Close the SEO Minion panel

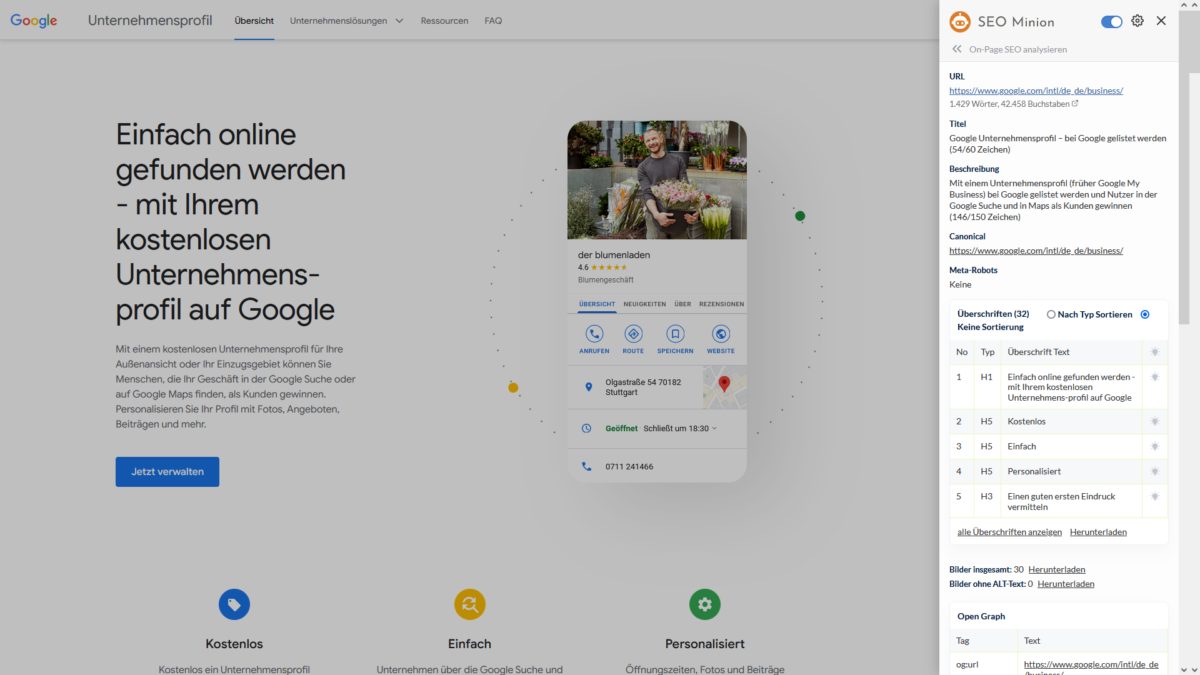point(1161,21)
